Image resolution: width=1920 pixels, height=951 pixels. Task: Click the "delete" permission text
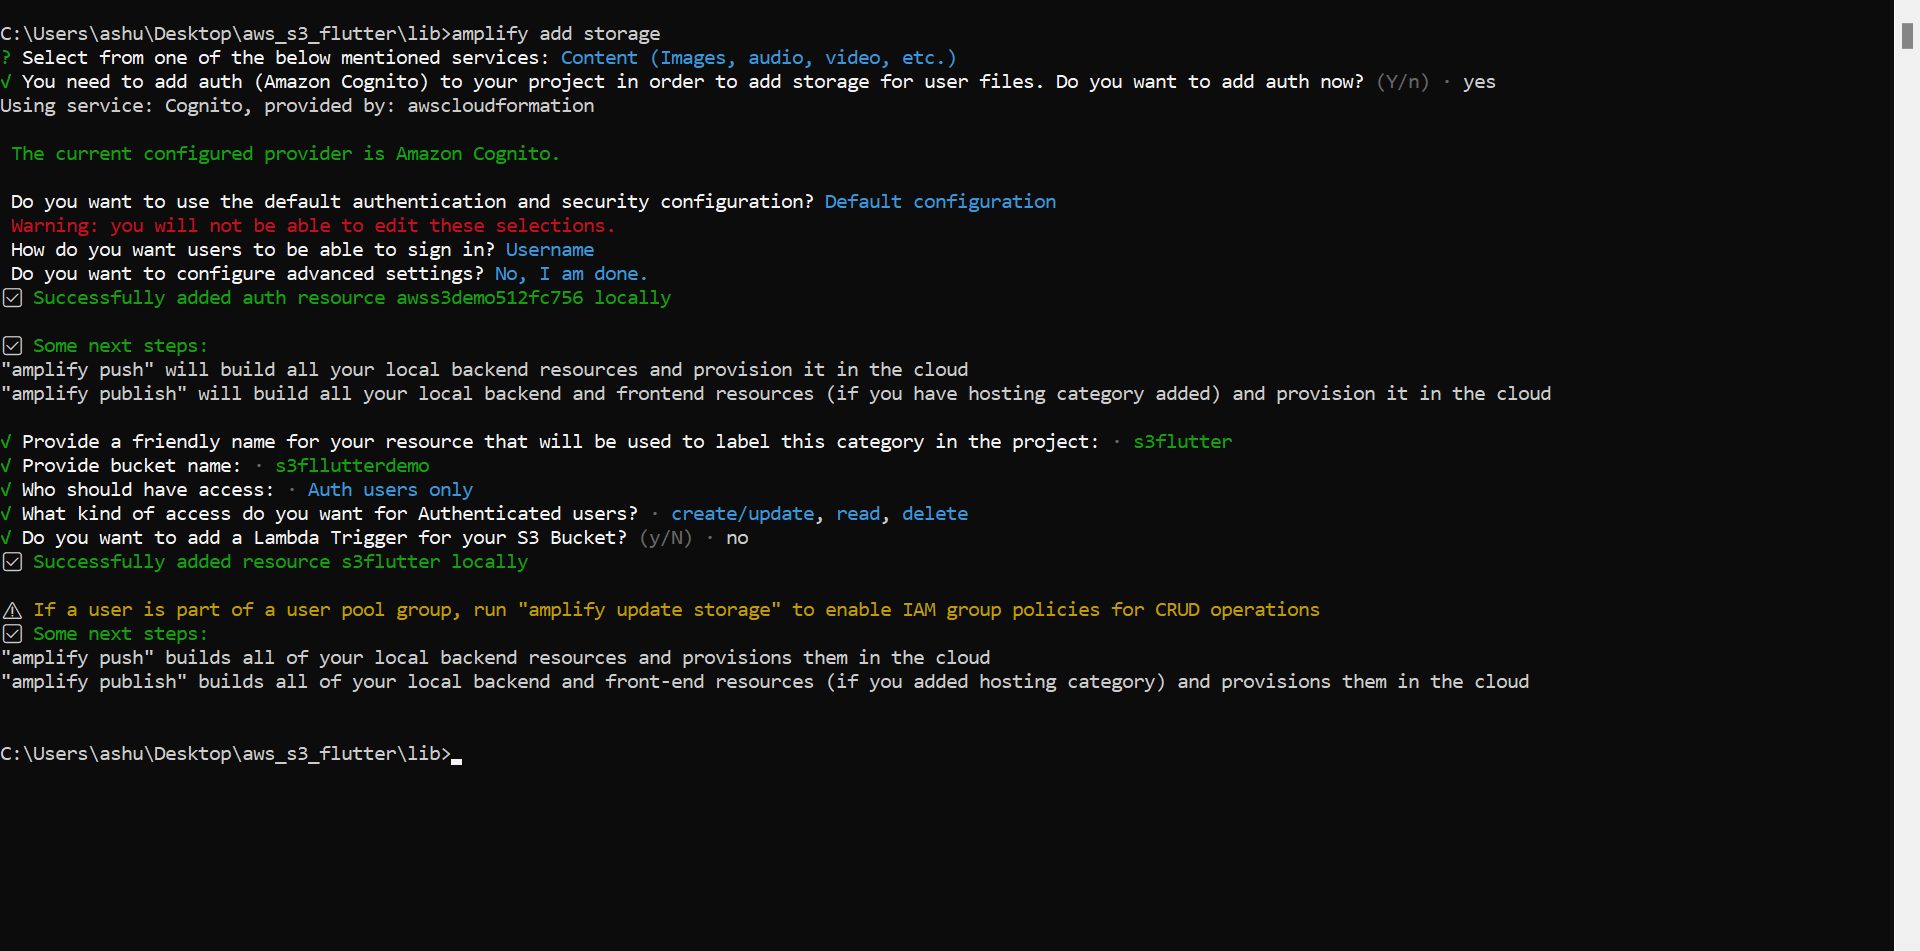[x=934, y=514]
